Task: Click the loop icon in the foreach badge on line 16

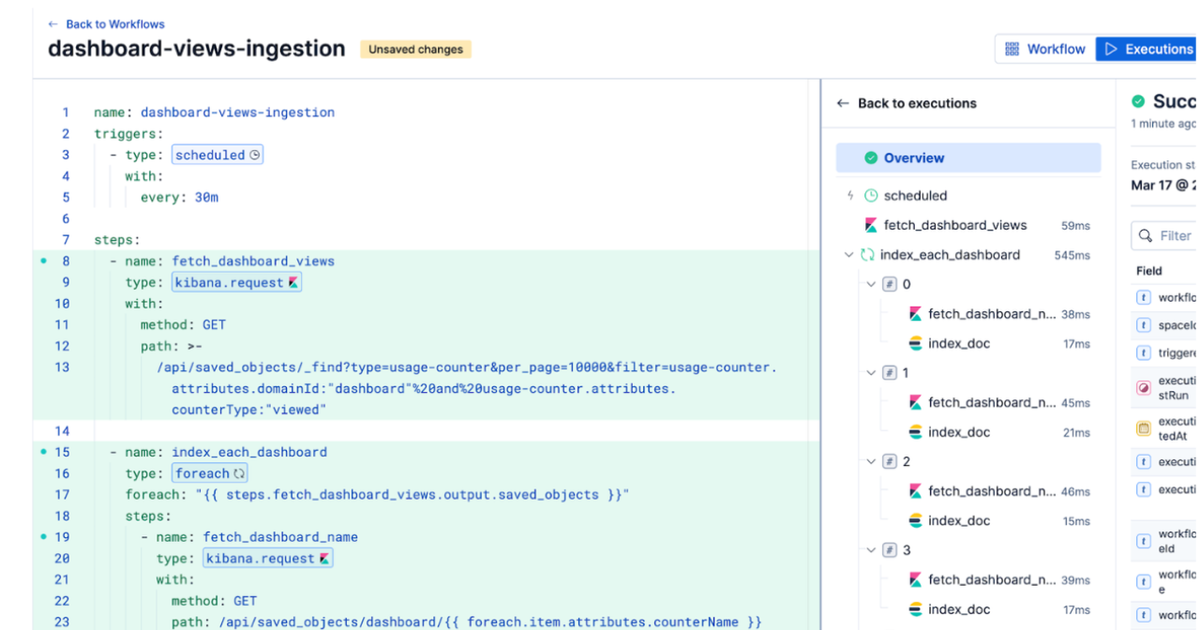Action: tap(239, 474)
